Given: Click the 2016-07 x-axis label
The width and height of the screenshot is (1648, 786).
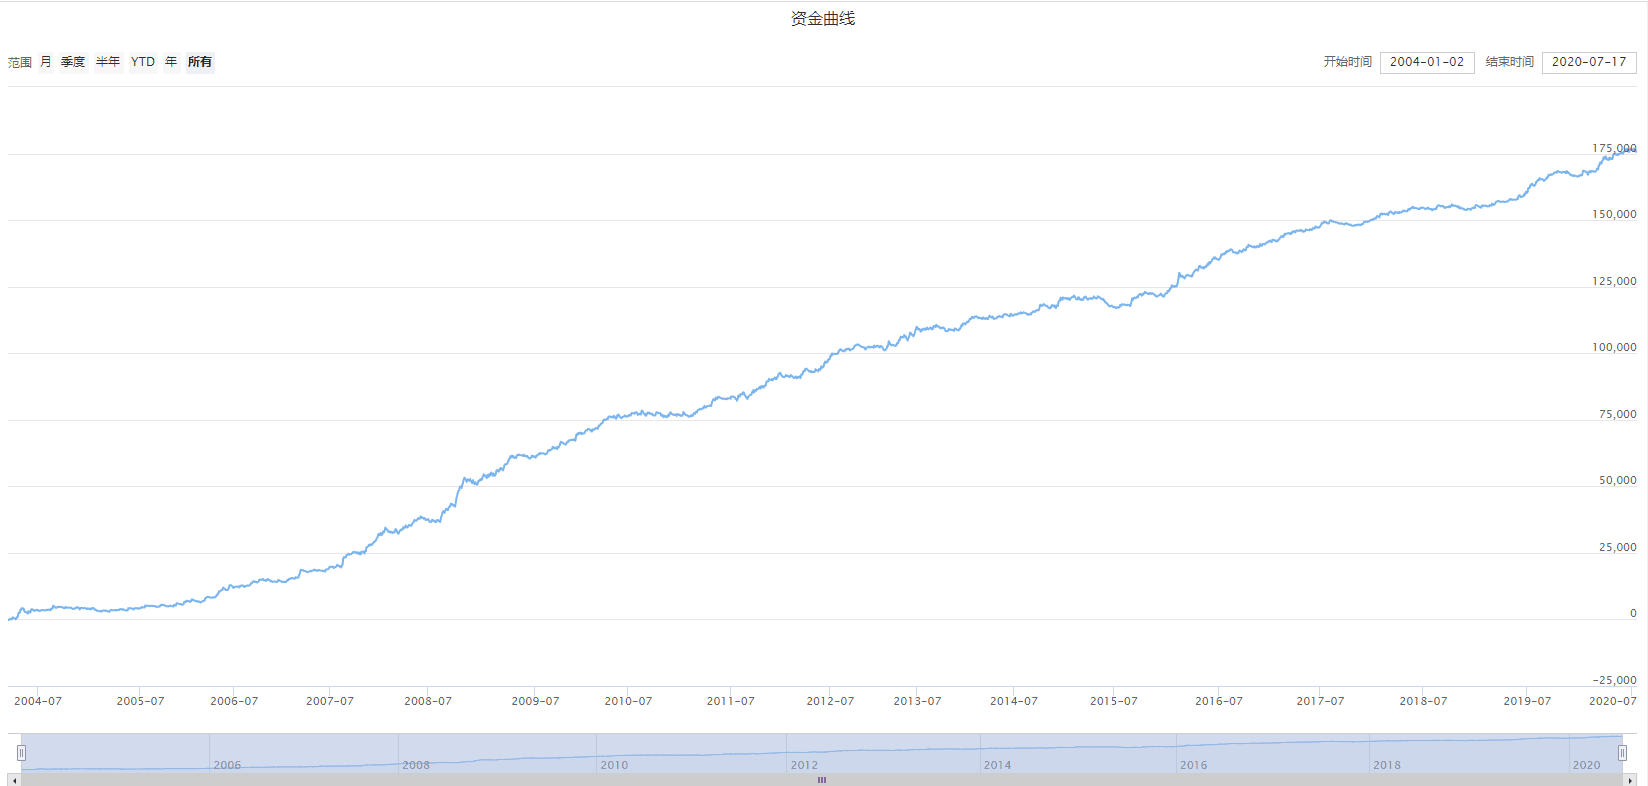Looking at the screenshot, I should pos(1219,701).
